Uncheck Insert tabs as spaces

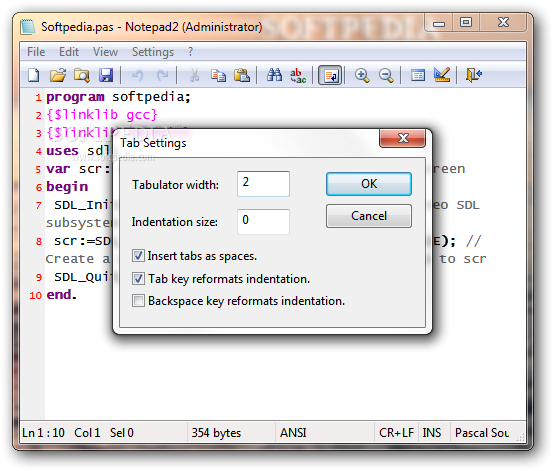pos(138,255)
